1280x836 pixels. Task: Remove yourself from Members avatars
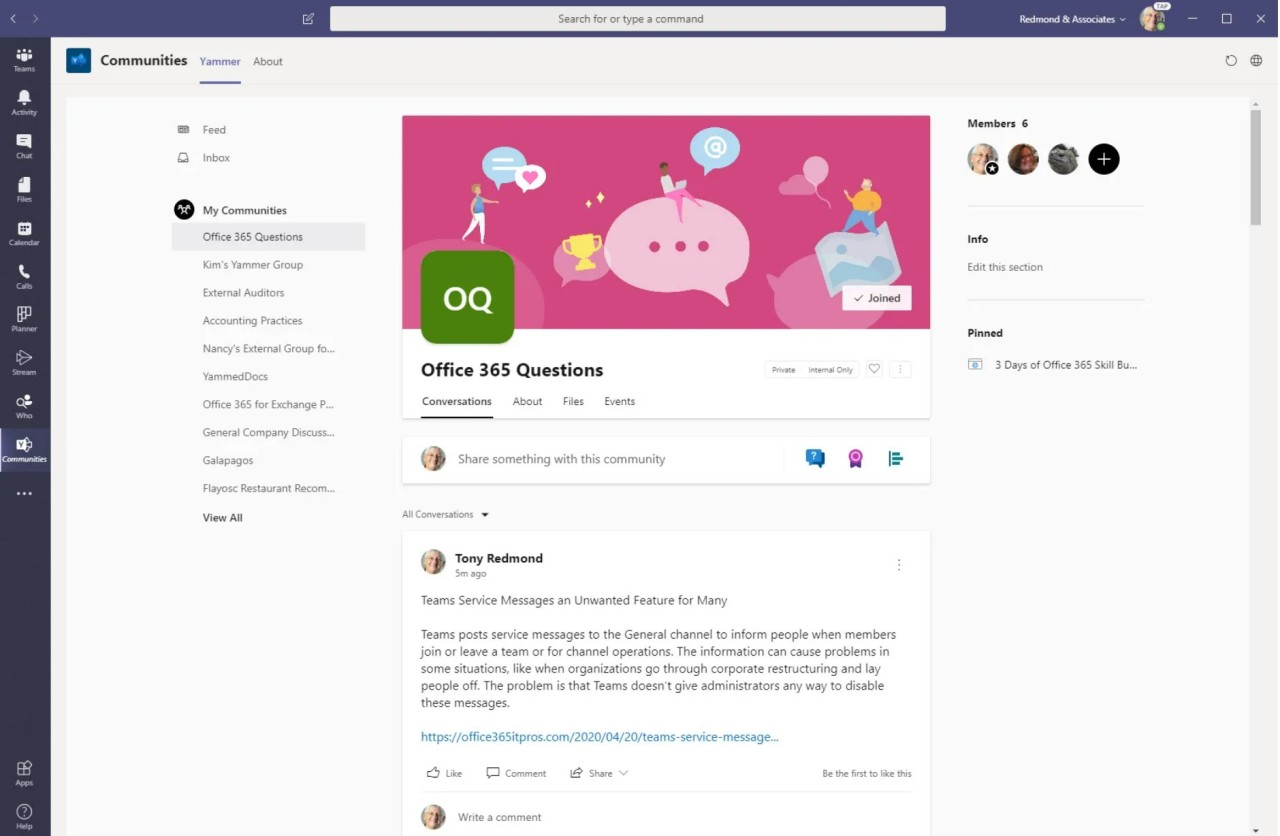[x=993, y=170]
